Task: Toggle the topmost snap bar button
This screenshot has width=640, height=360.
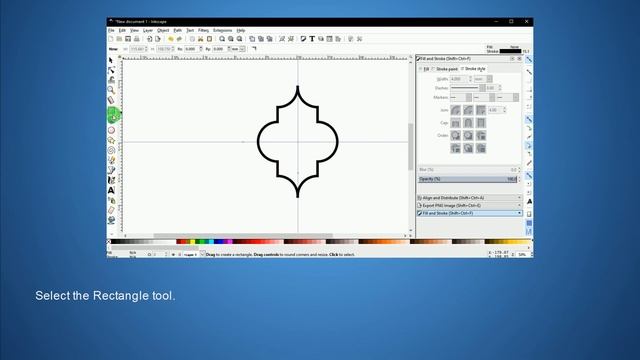Action: click(529, 60)
